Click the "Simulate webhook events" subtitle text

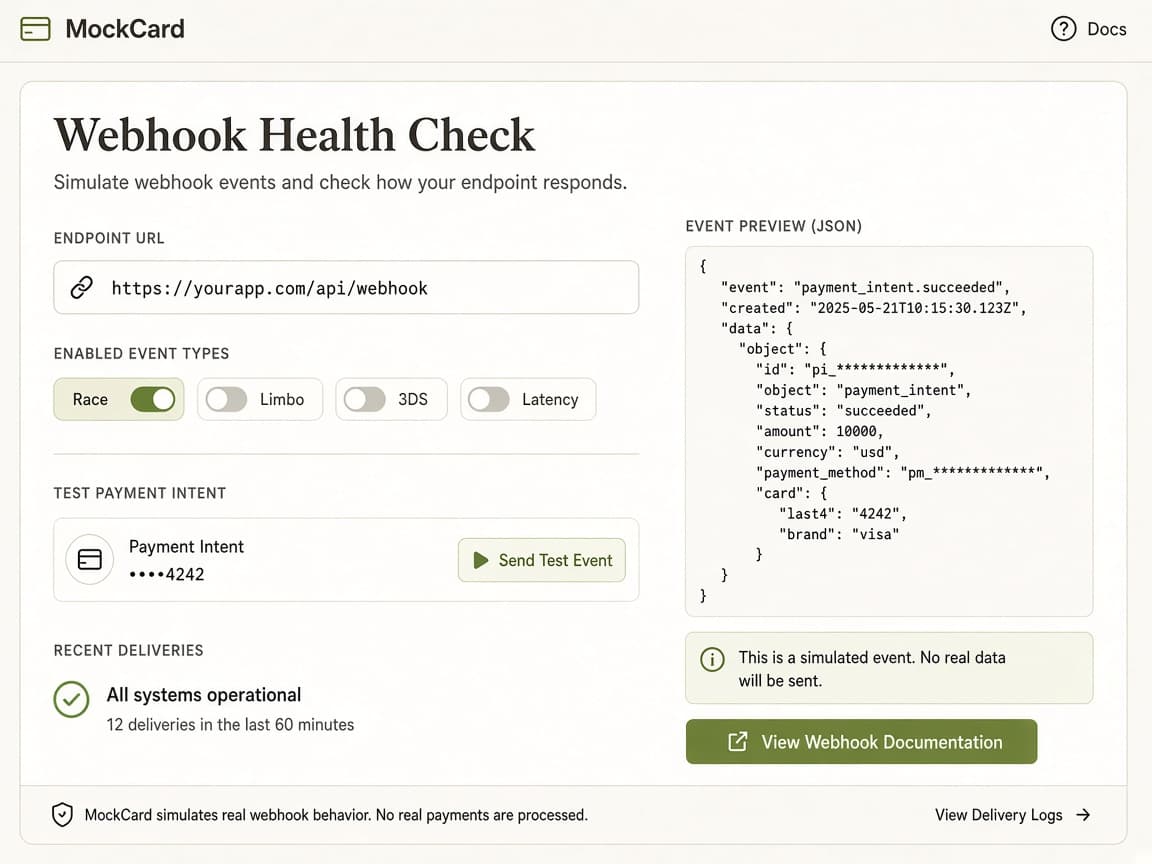point(340,182)
